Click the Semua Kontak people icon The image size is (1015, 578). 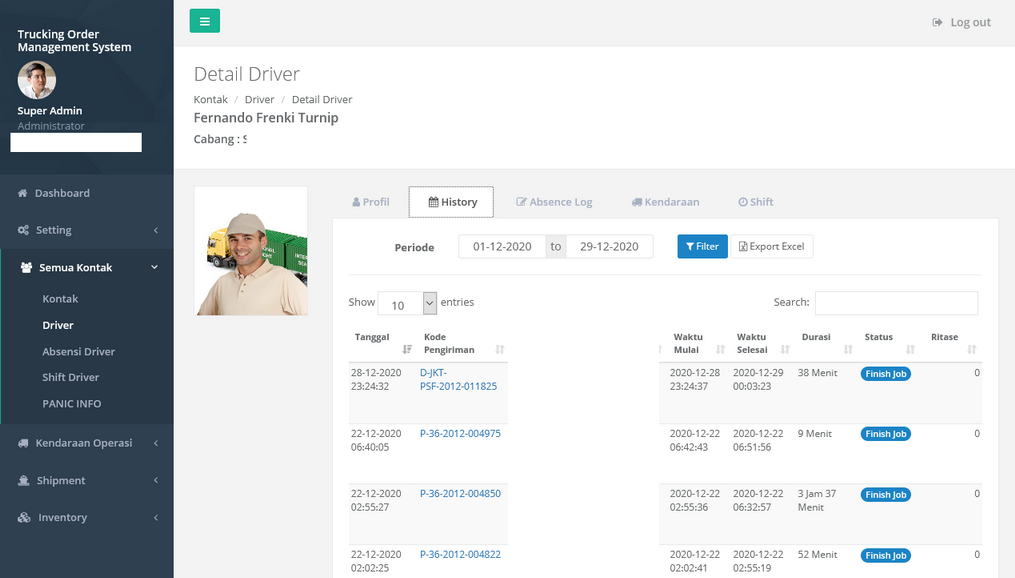pos(26,267)
